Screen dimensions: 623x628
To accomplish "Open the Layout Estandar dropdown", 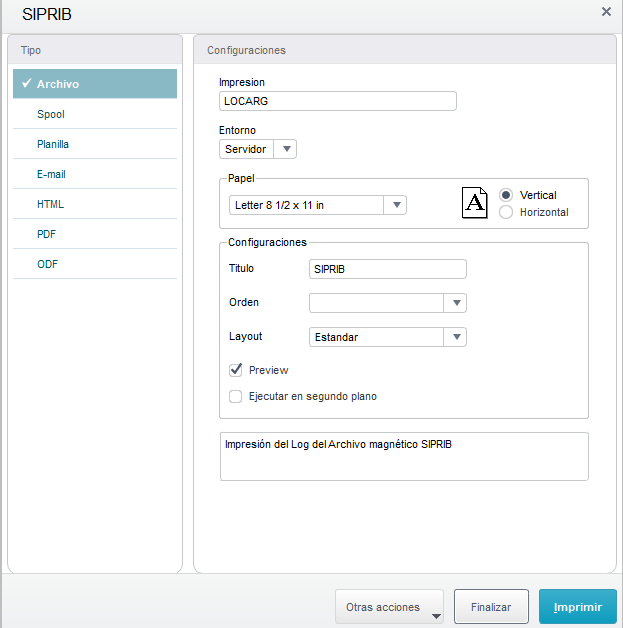I will click(x=388, y=337).
